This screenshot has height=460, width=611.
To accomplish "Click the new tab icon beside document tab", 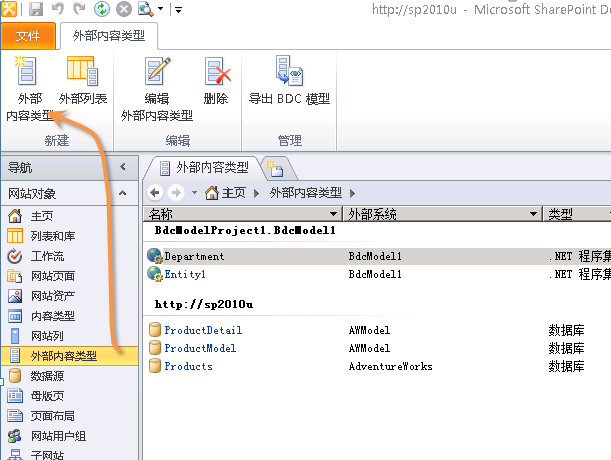I will pos(276,169).
